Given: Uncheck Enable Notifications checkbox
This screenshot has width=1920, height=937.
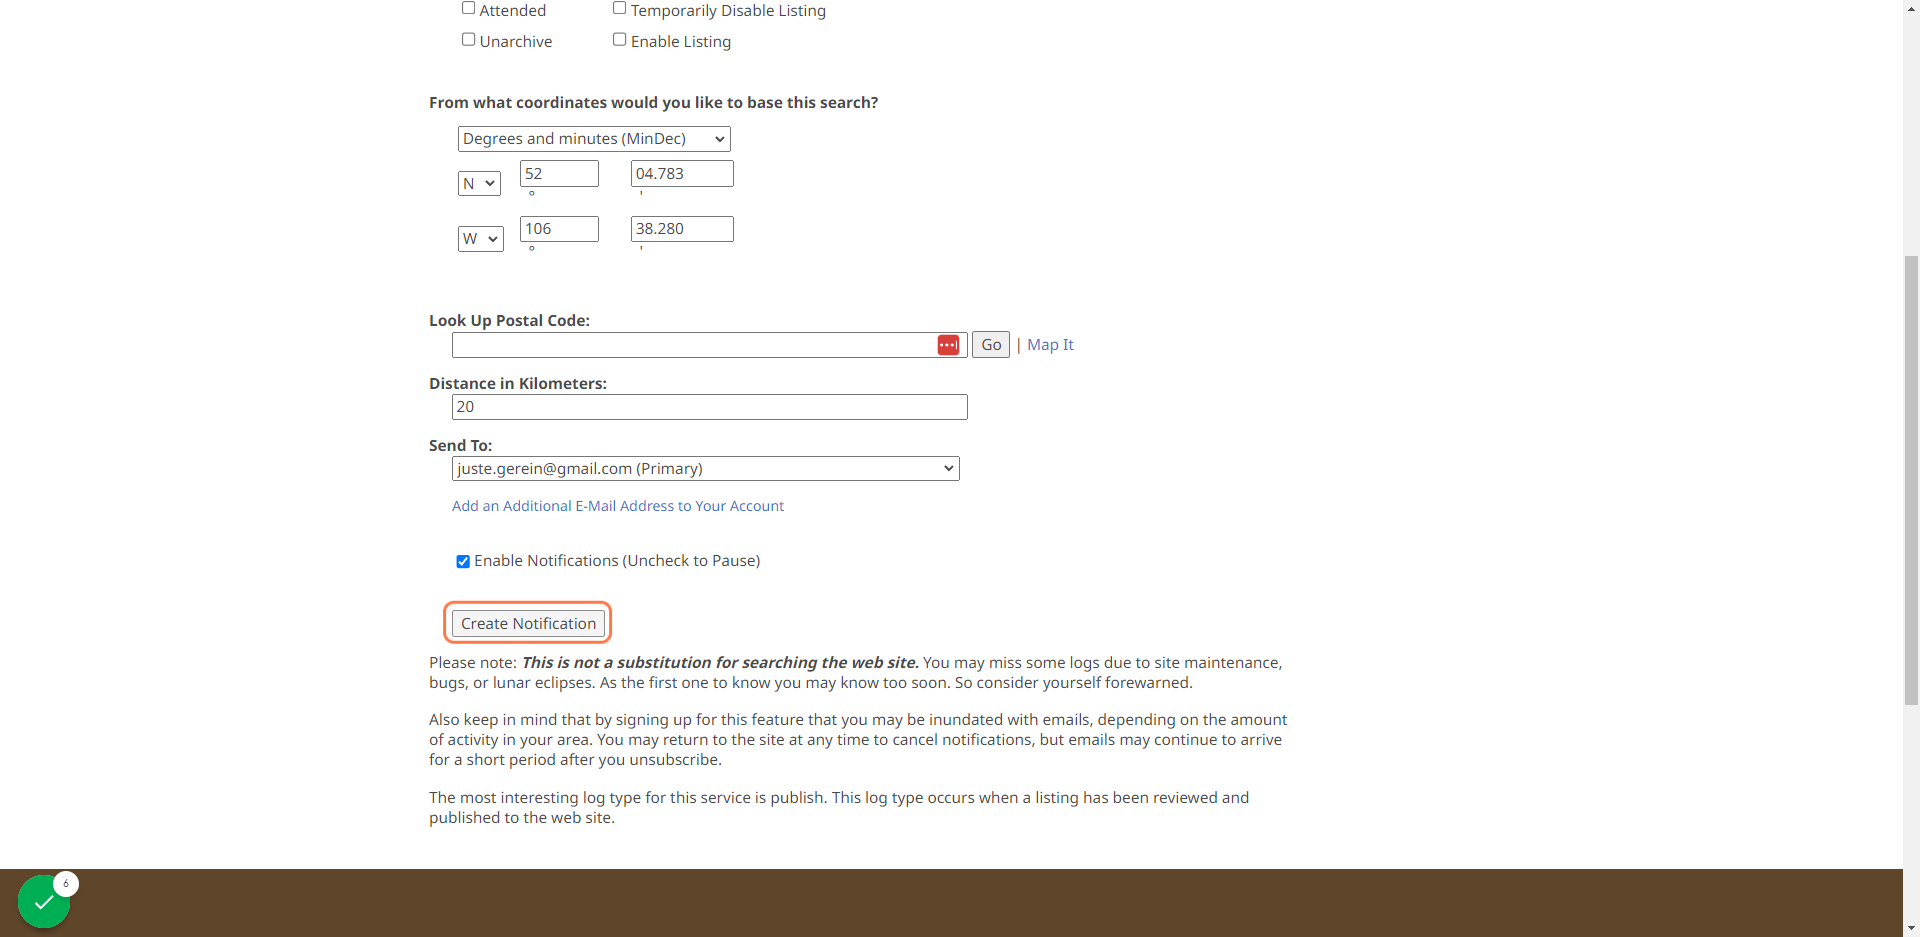Looking at the screenshot, I should point(463,562).
